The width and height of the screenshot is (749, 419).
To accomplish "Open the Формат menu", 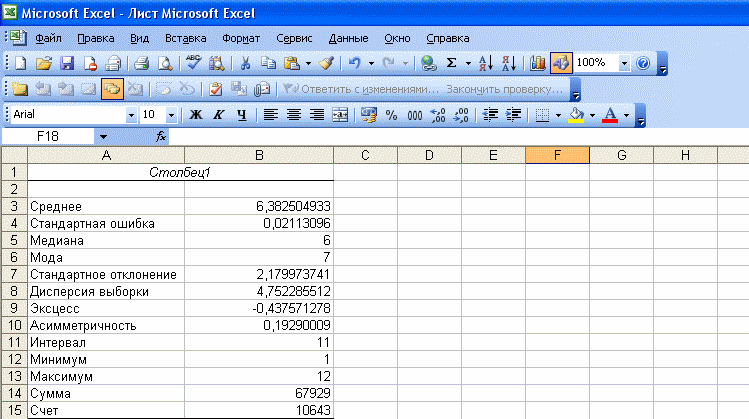I will tap(241, 38).
